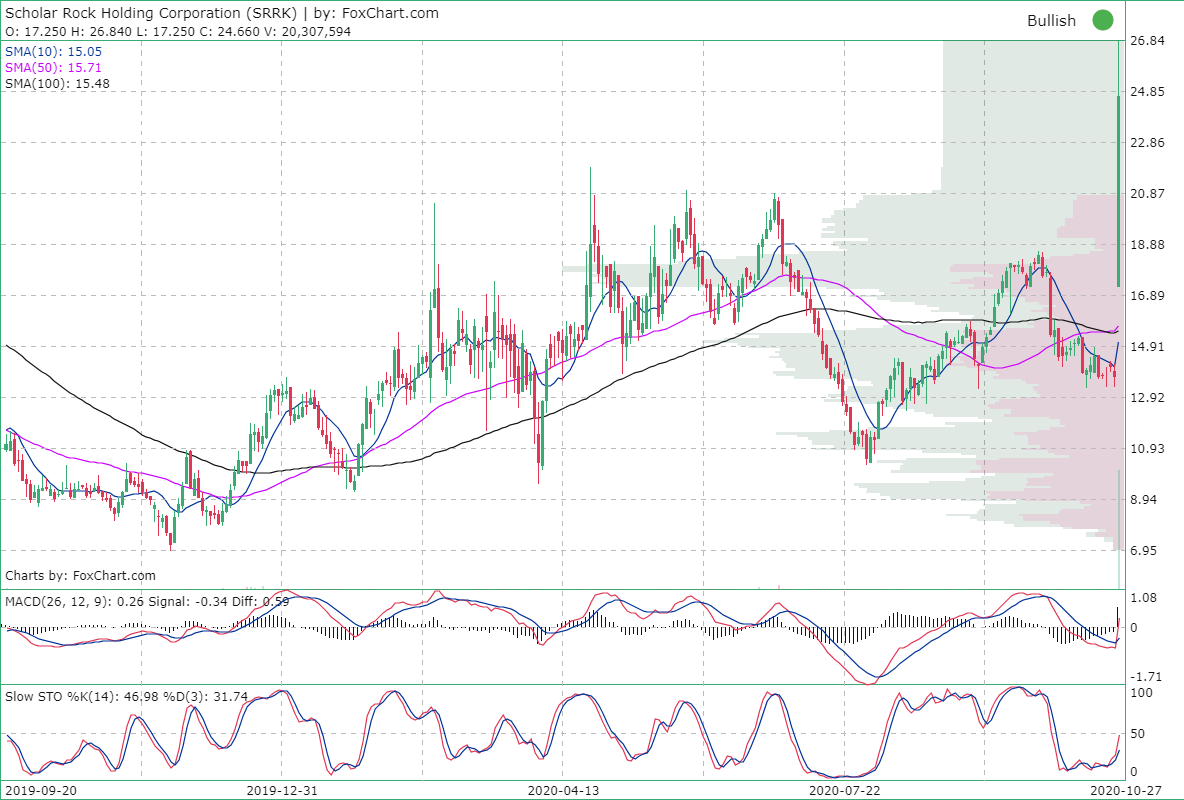Click the 20.87 price axis label
The image size is (1184, 800).
click(1147, 193)
